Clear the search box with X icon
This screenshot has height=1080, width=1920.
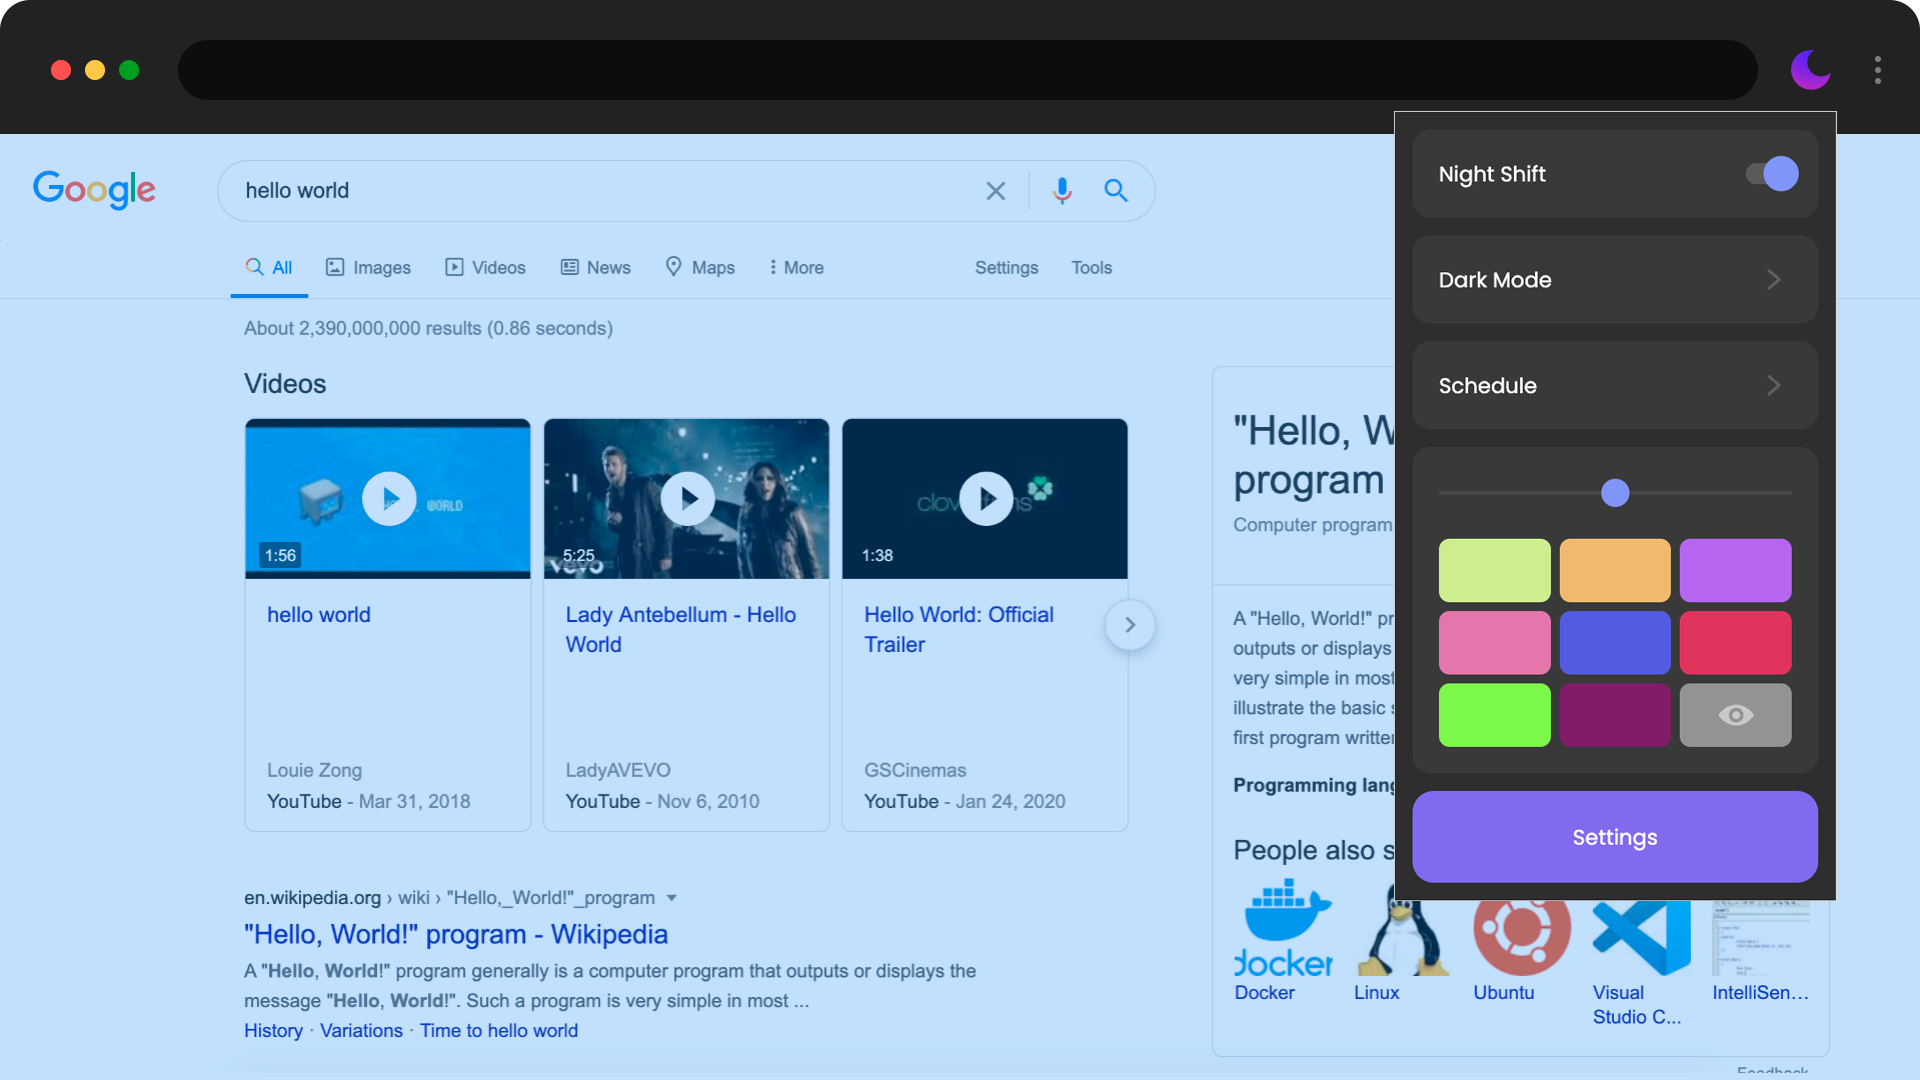(995, 191)
